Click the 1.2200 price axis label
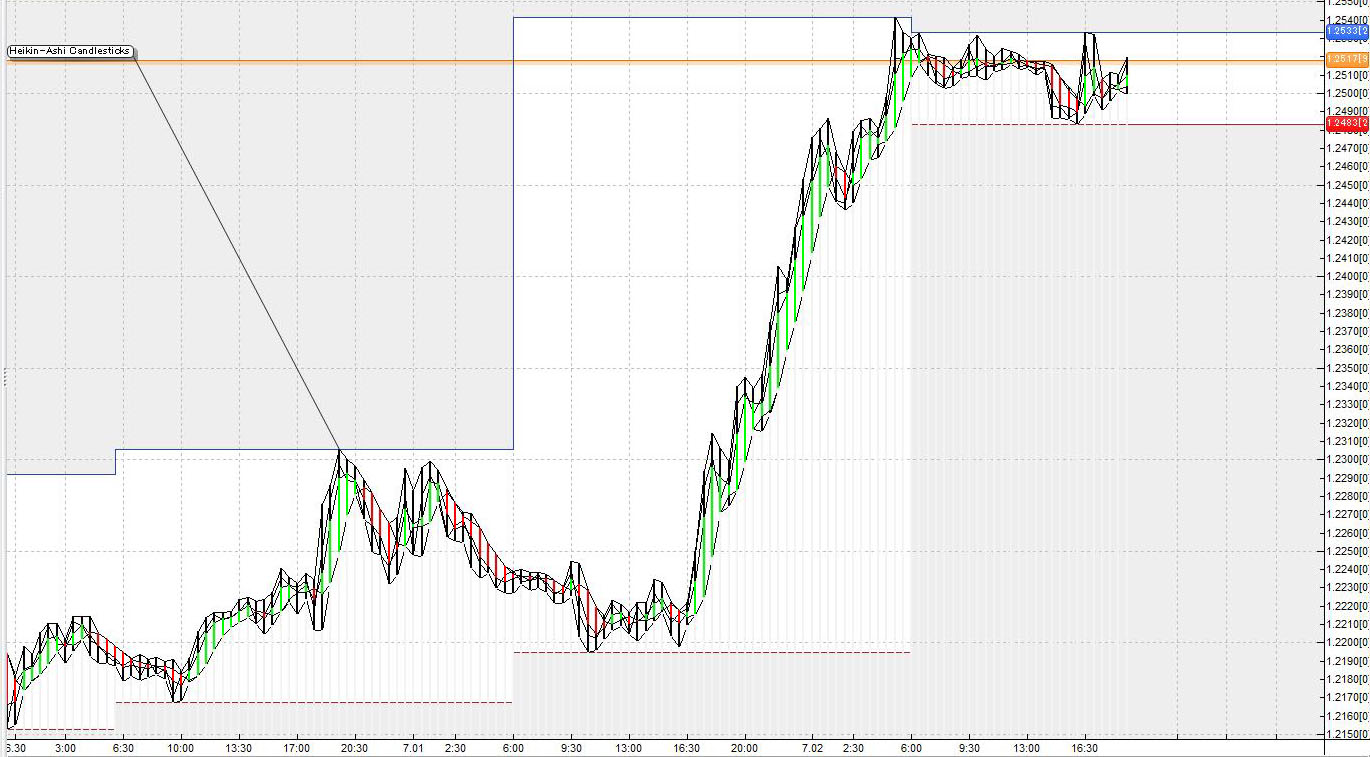 pyautogui.click(x=1347, y=642)
